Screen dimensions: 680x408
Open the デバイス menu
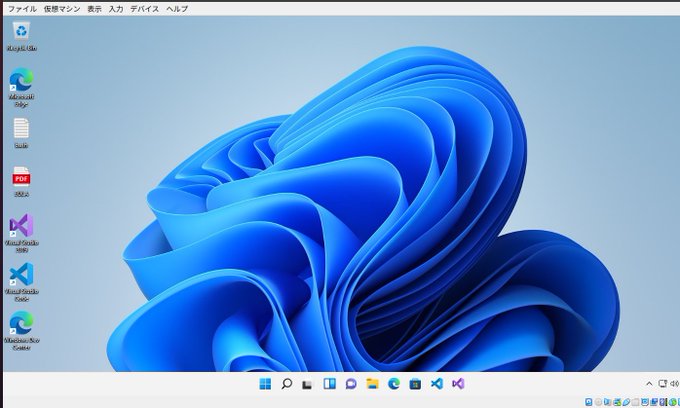point(144,8)
